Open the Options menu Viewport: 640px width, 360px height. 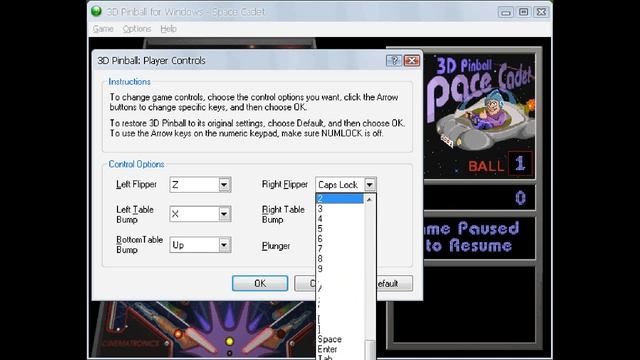pyautogui.click(x=137, y=29)
